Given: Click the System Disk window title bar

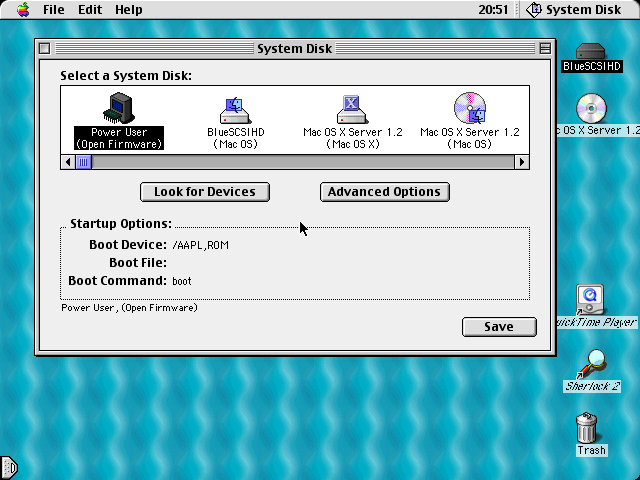Looking at the screenshot, I should pyautogui.click(x=294, y=49).
